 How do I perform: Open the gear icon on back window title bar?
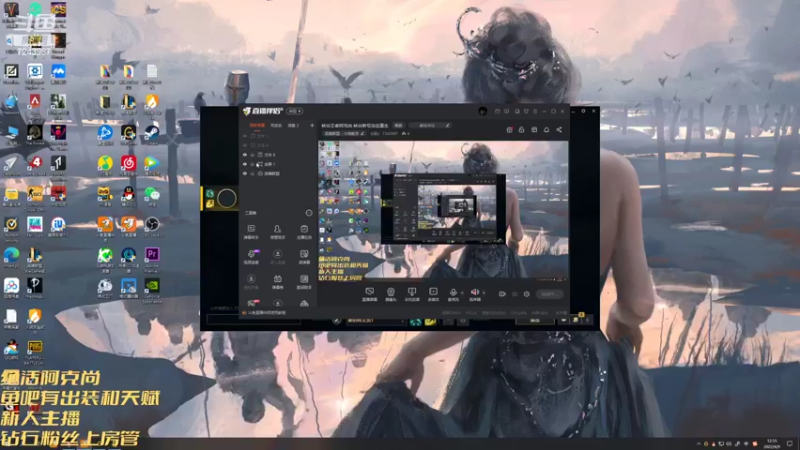(583, 111)
